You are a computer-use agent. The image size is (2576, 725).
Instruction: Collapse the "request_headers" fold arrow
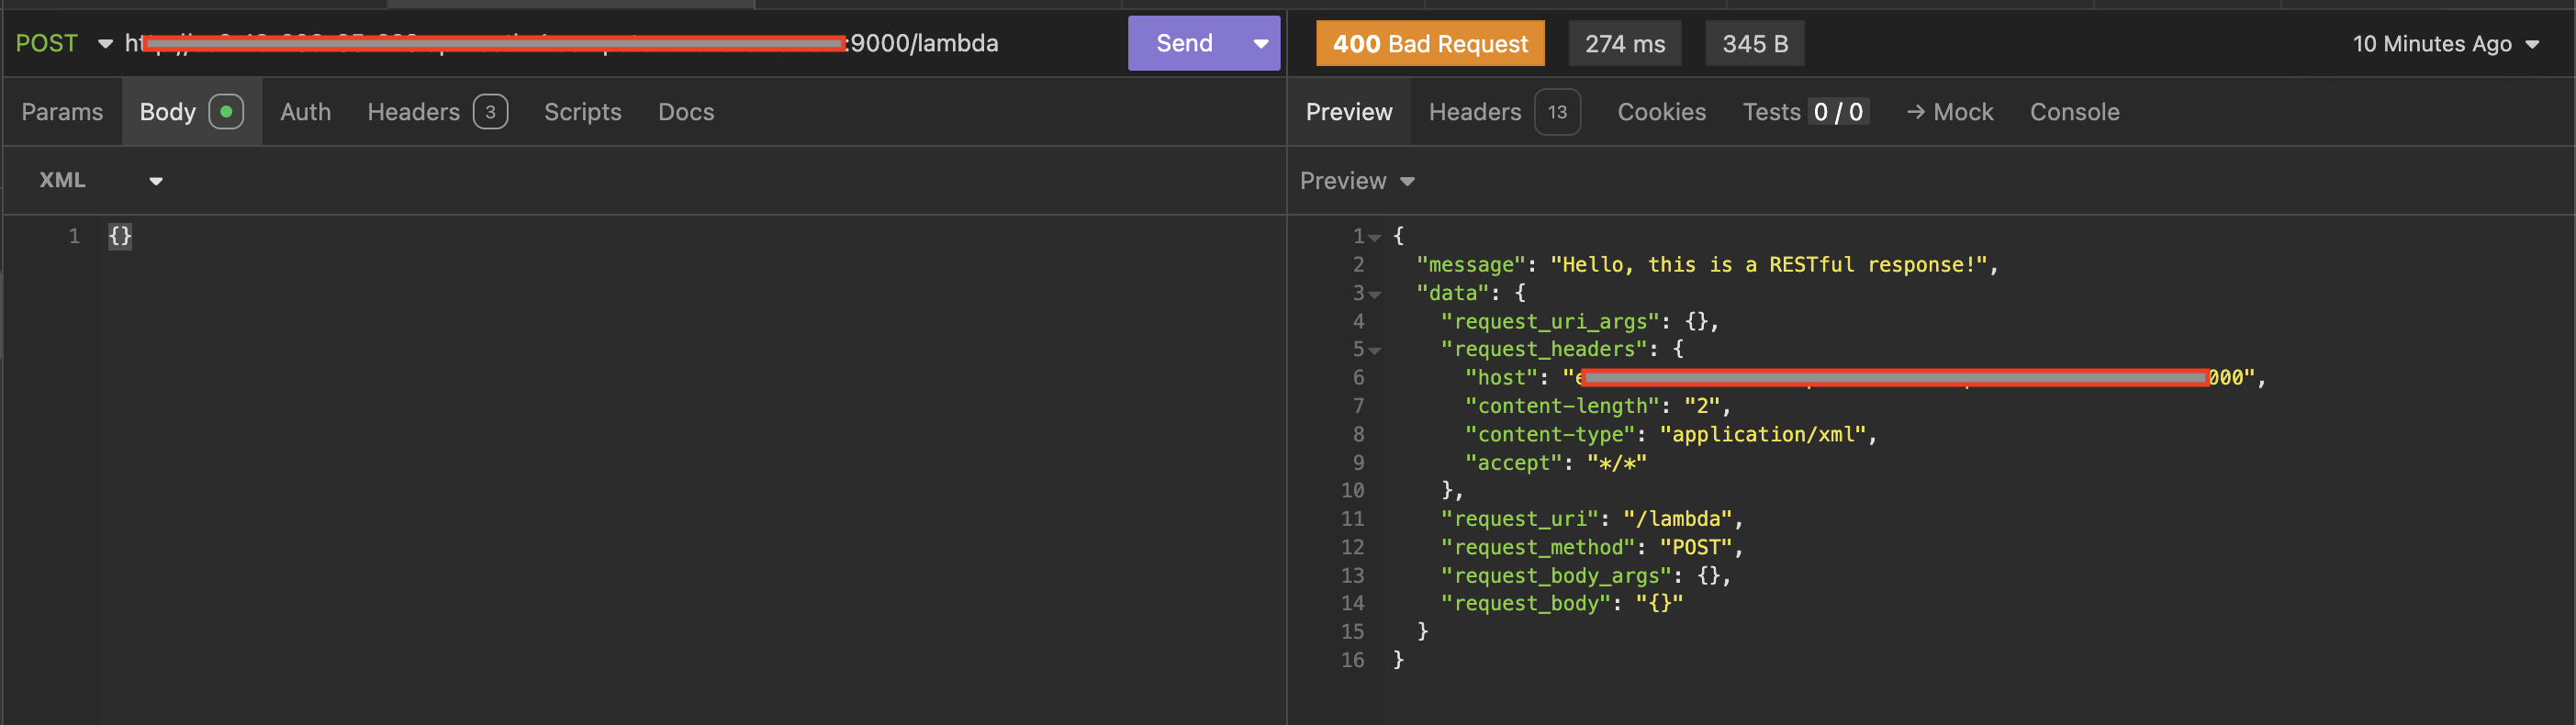1375,350
